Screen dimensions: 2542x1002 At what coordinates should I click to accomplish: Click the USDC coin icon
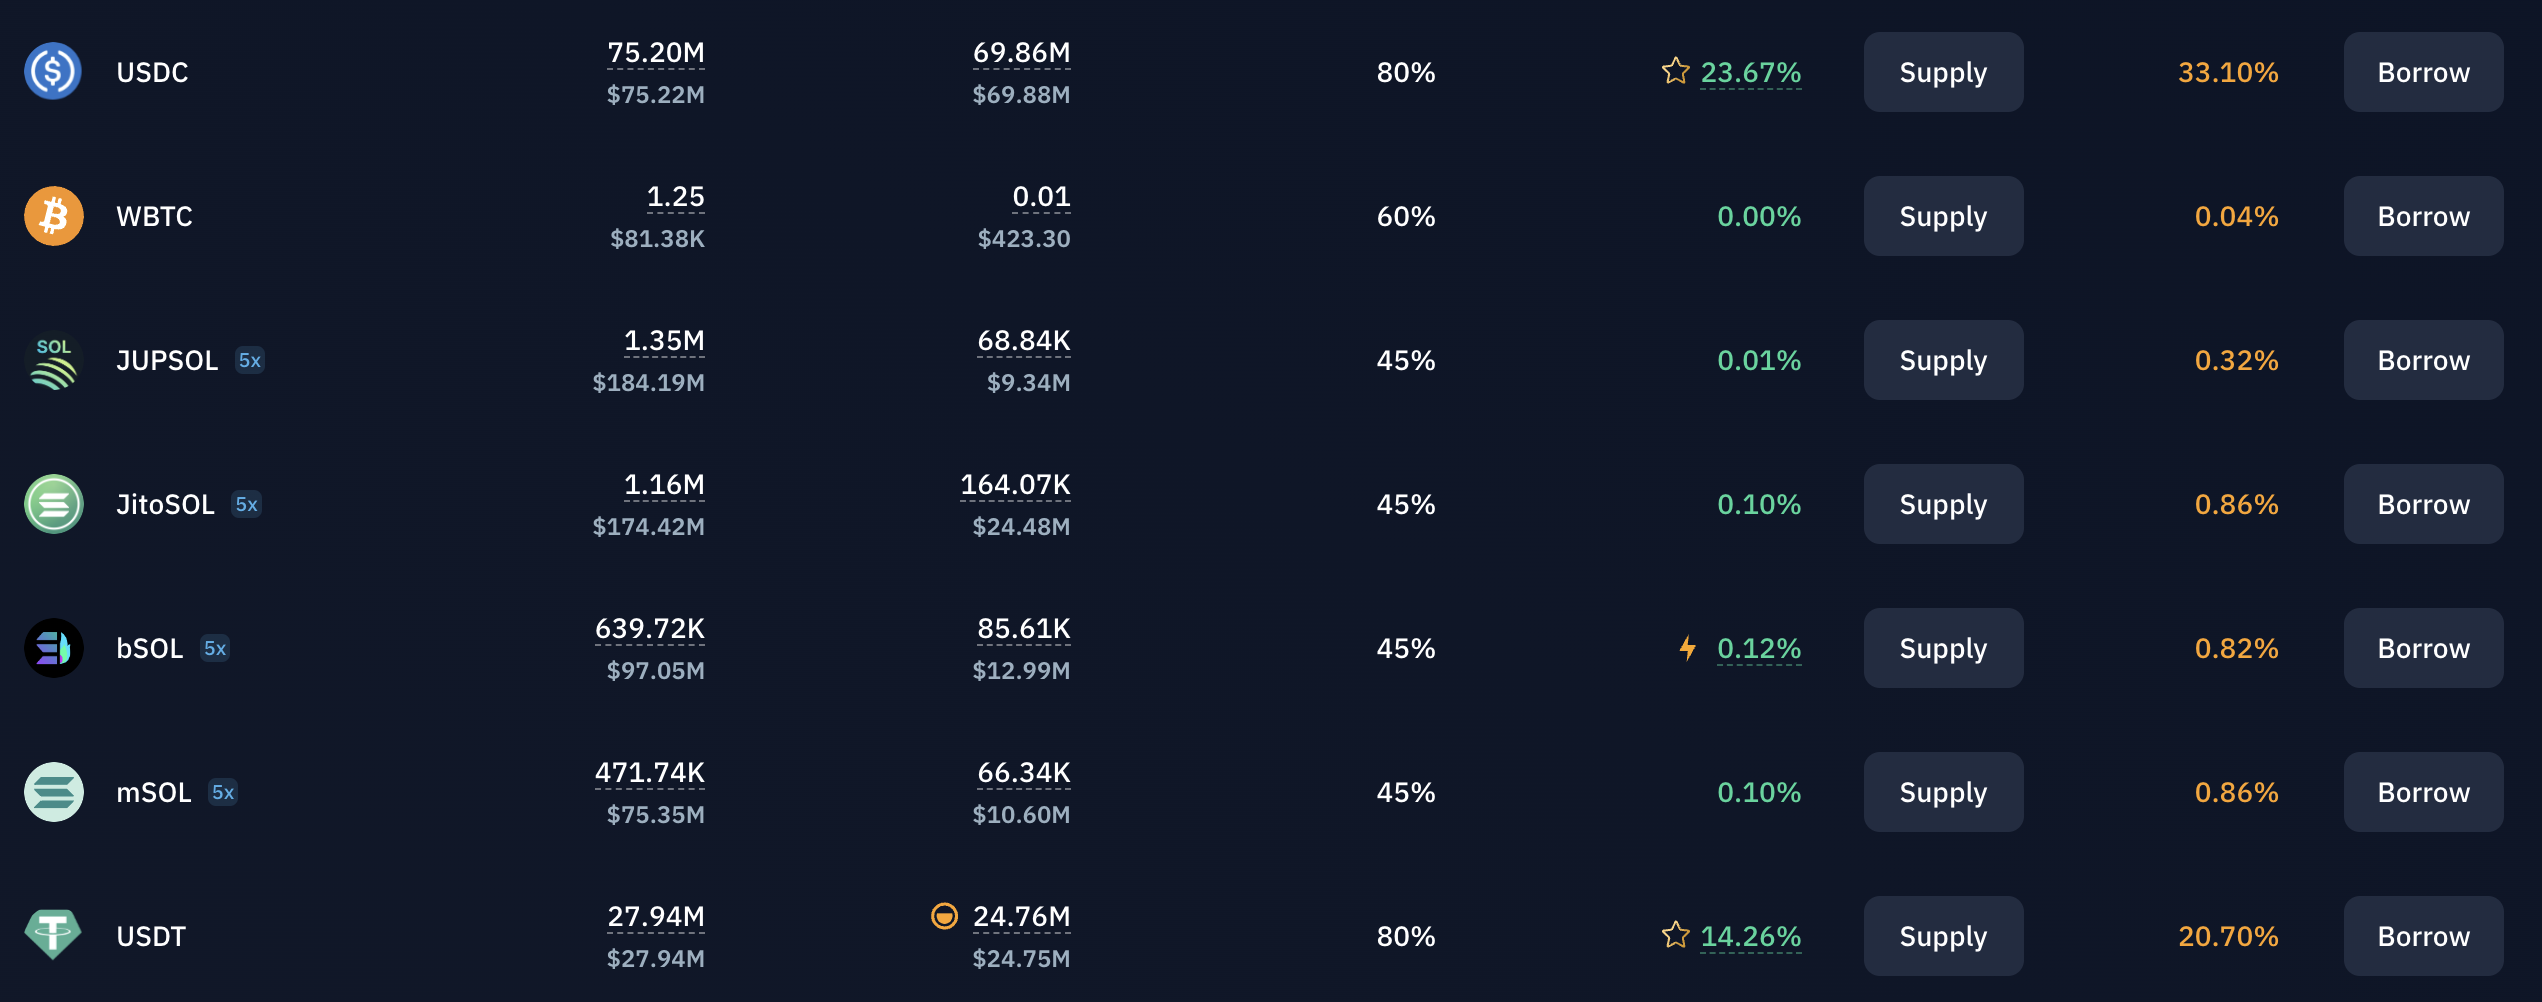point(53,72)
